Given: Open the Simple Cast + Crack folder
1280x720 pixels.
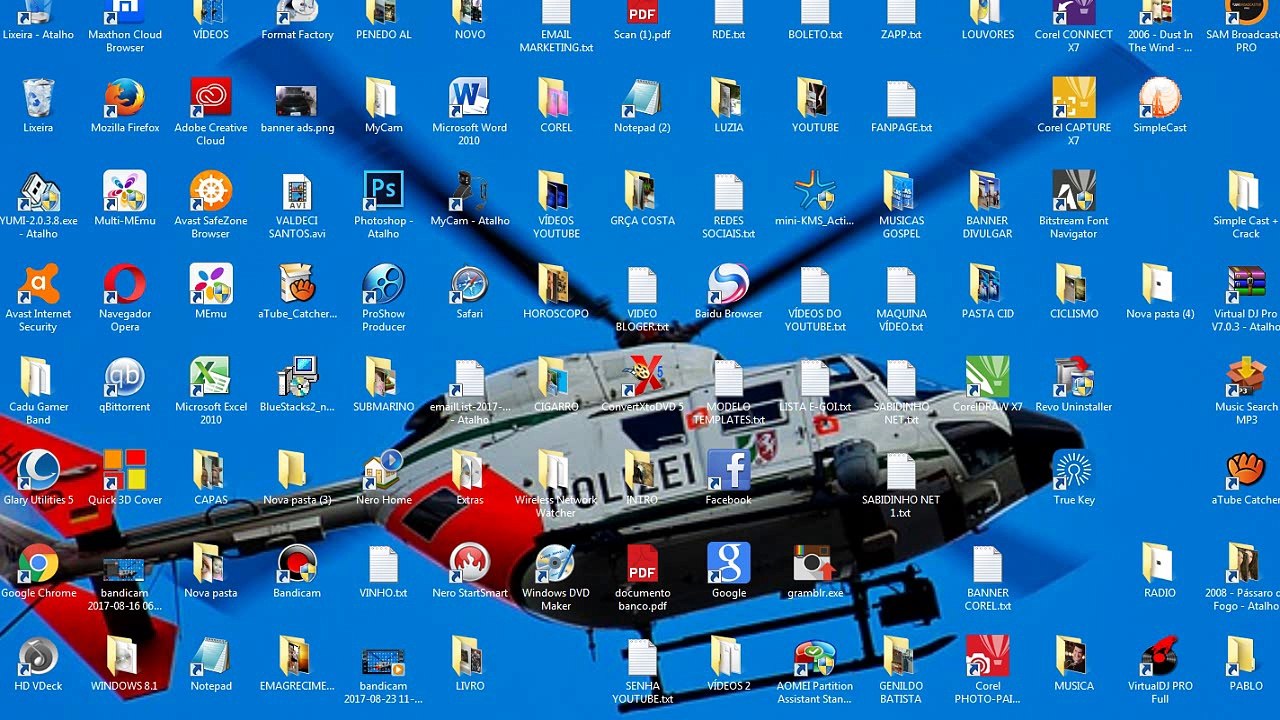Looking at the screenshot, I should pyautogui.click(x=1246, y=192).
